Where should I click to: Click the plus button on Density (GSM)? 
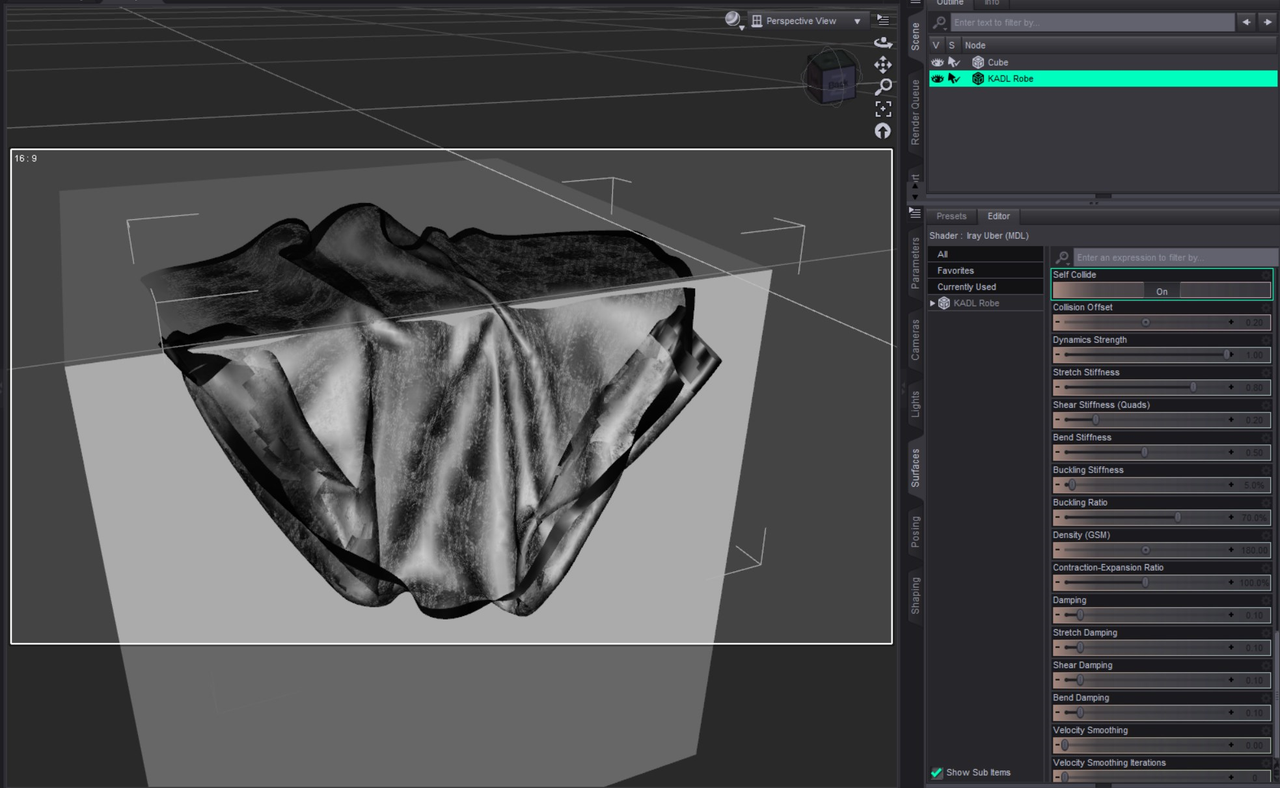(x=1231, y=550)
